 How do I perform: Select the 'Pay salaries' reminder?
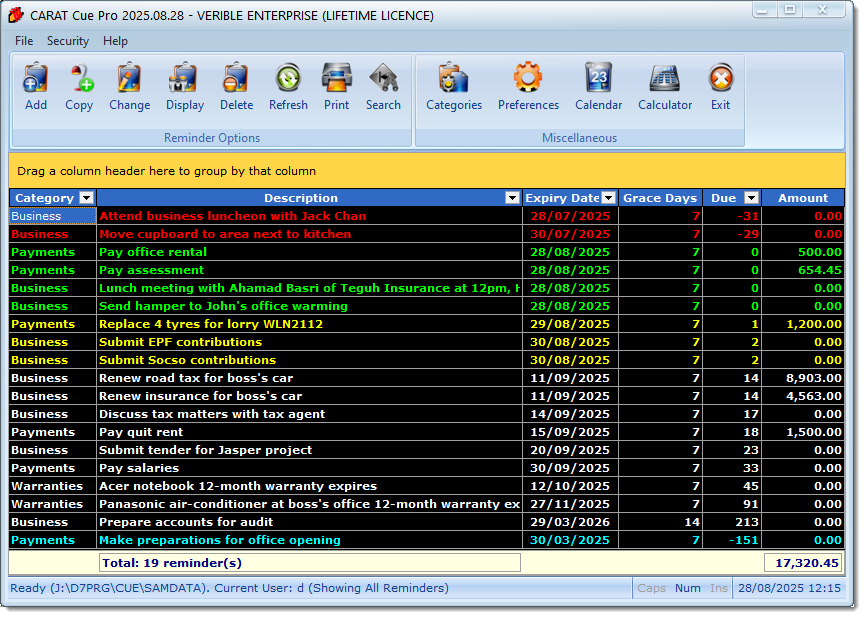(426, 468)
